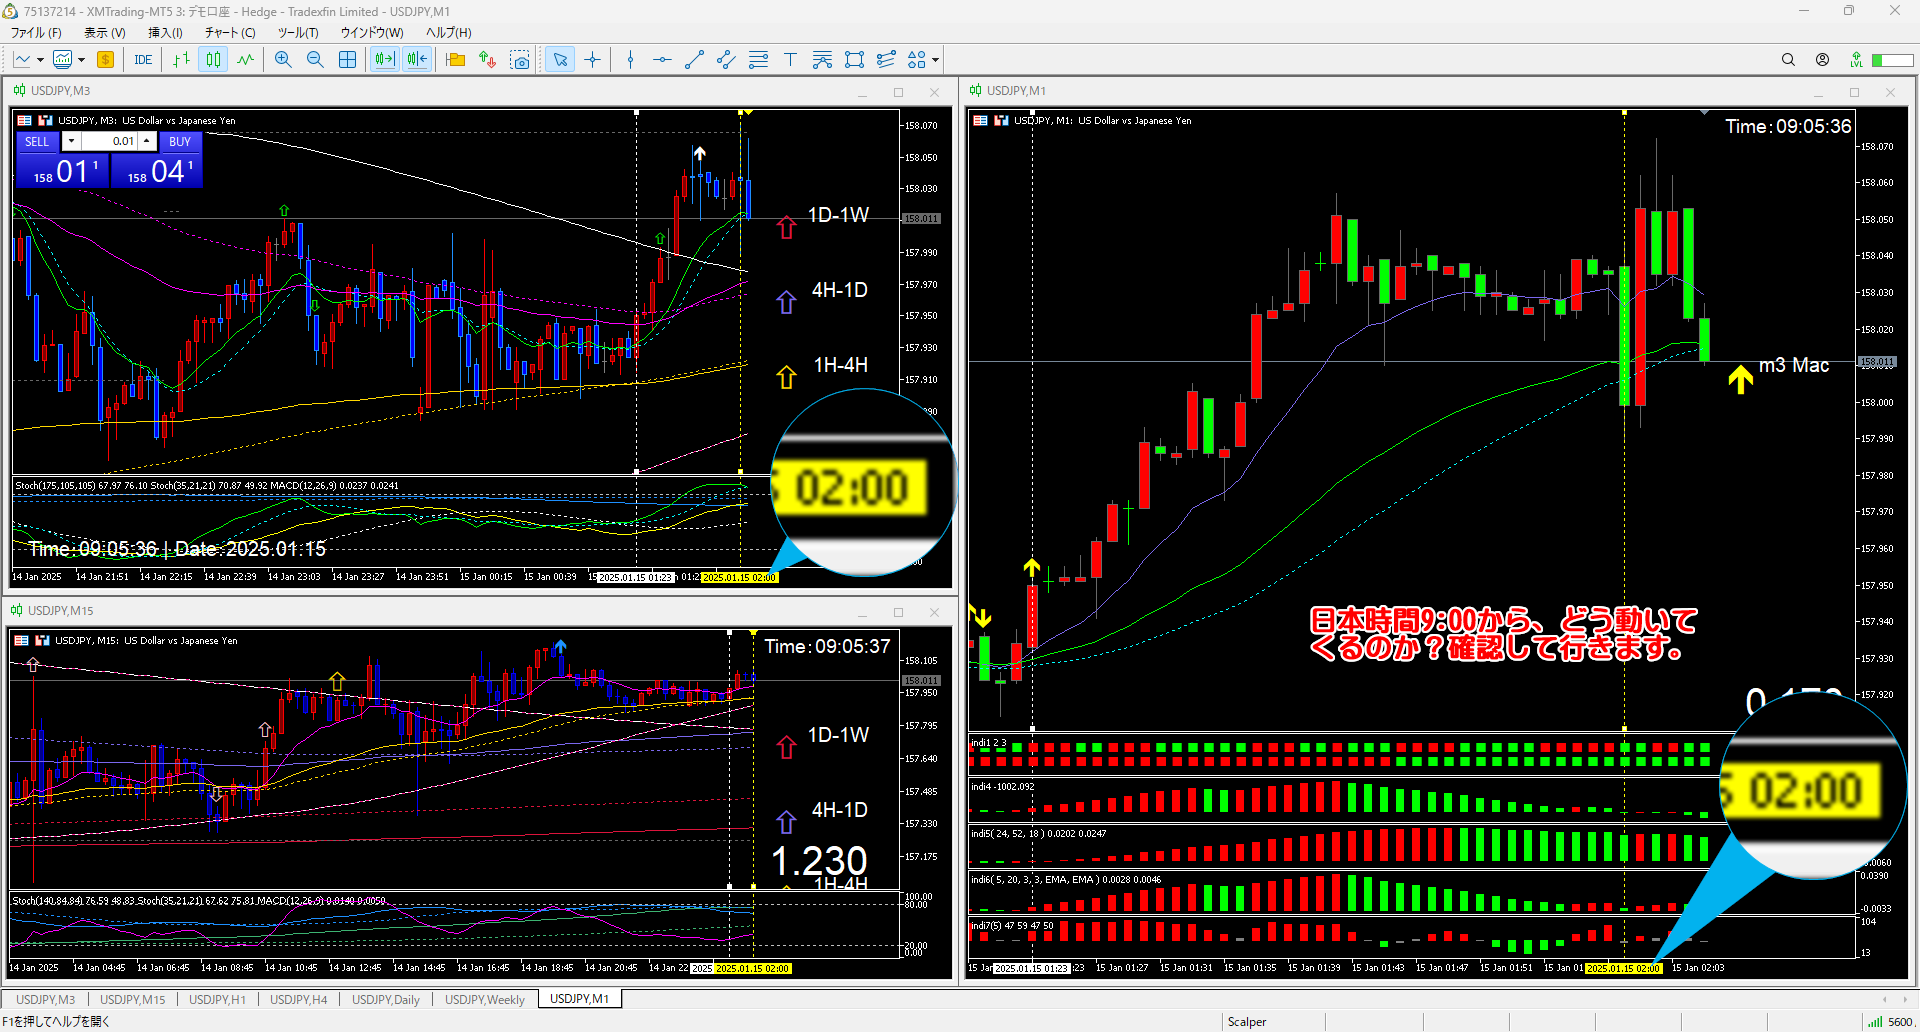Toggle chart auto scroll to latest bar
Viewport: 1920px width, 1032px height.
(x=384, y=60)
